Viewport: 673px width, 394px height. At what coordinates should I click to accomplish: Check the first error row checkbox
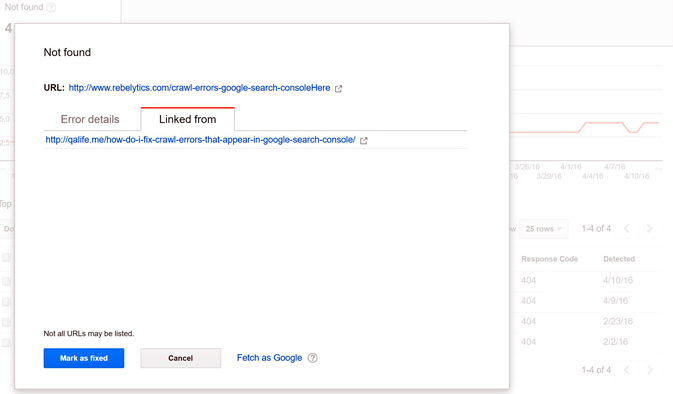pos(6,281)
